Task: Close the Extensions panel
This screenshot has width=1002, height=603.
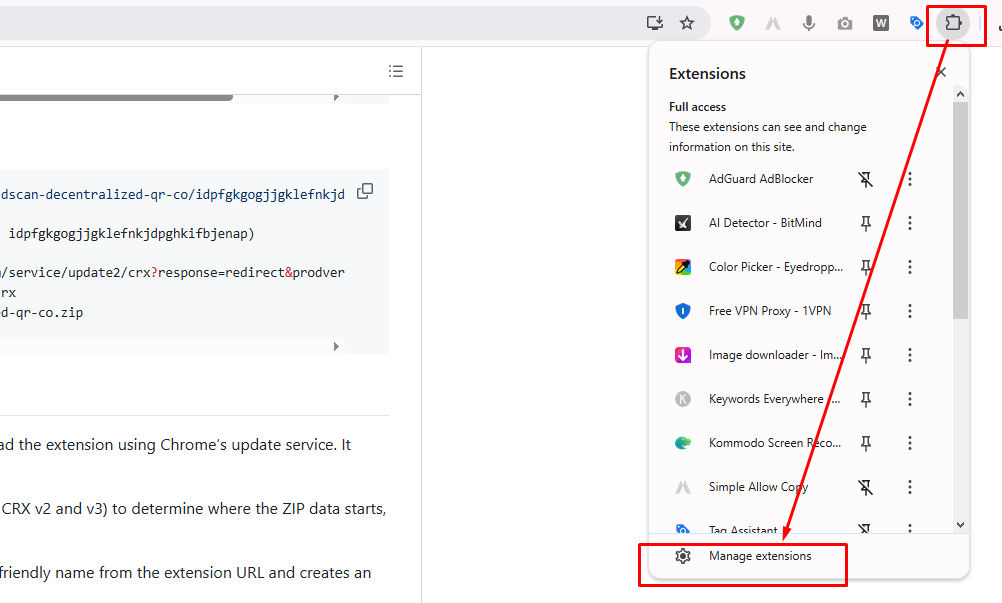Action: (940, 71)
